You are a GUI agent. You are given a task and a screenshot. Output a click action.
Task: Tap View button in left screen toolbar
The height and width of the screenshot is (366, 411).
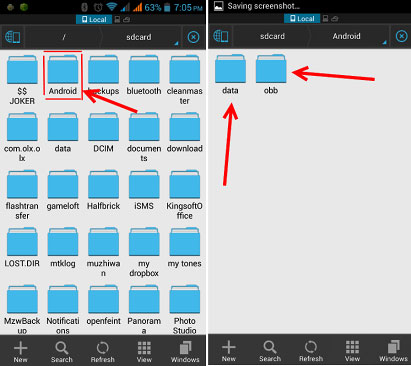click(x=144, y=352)
